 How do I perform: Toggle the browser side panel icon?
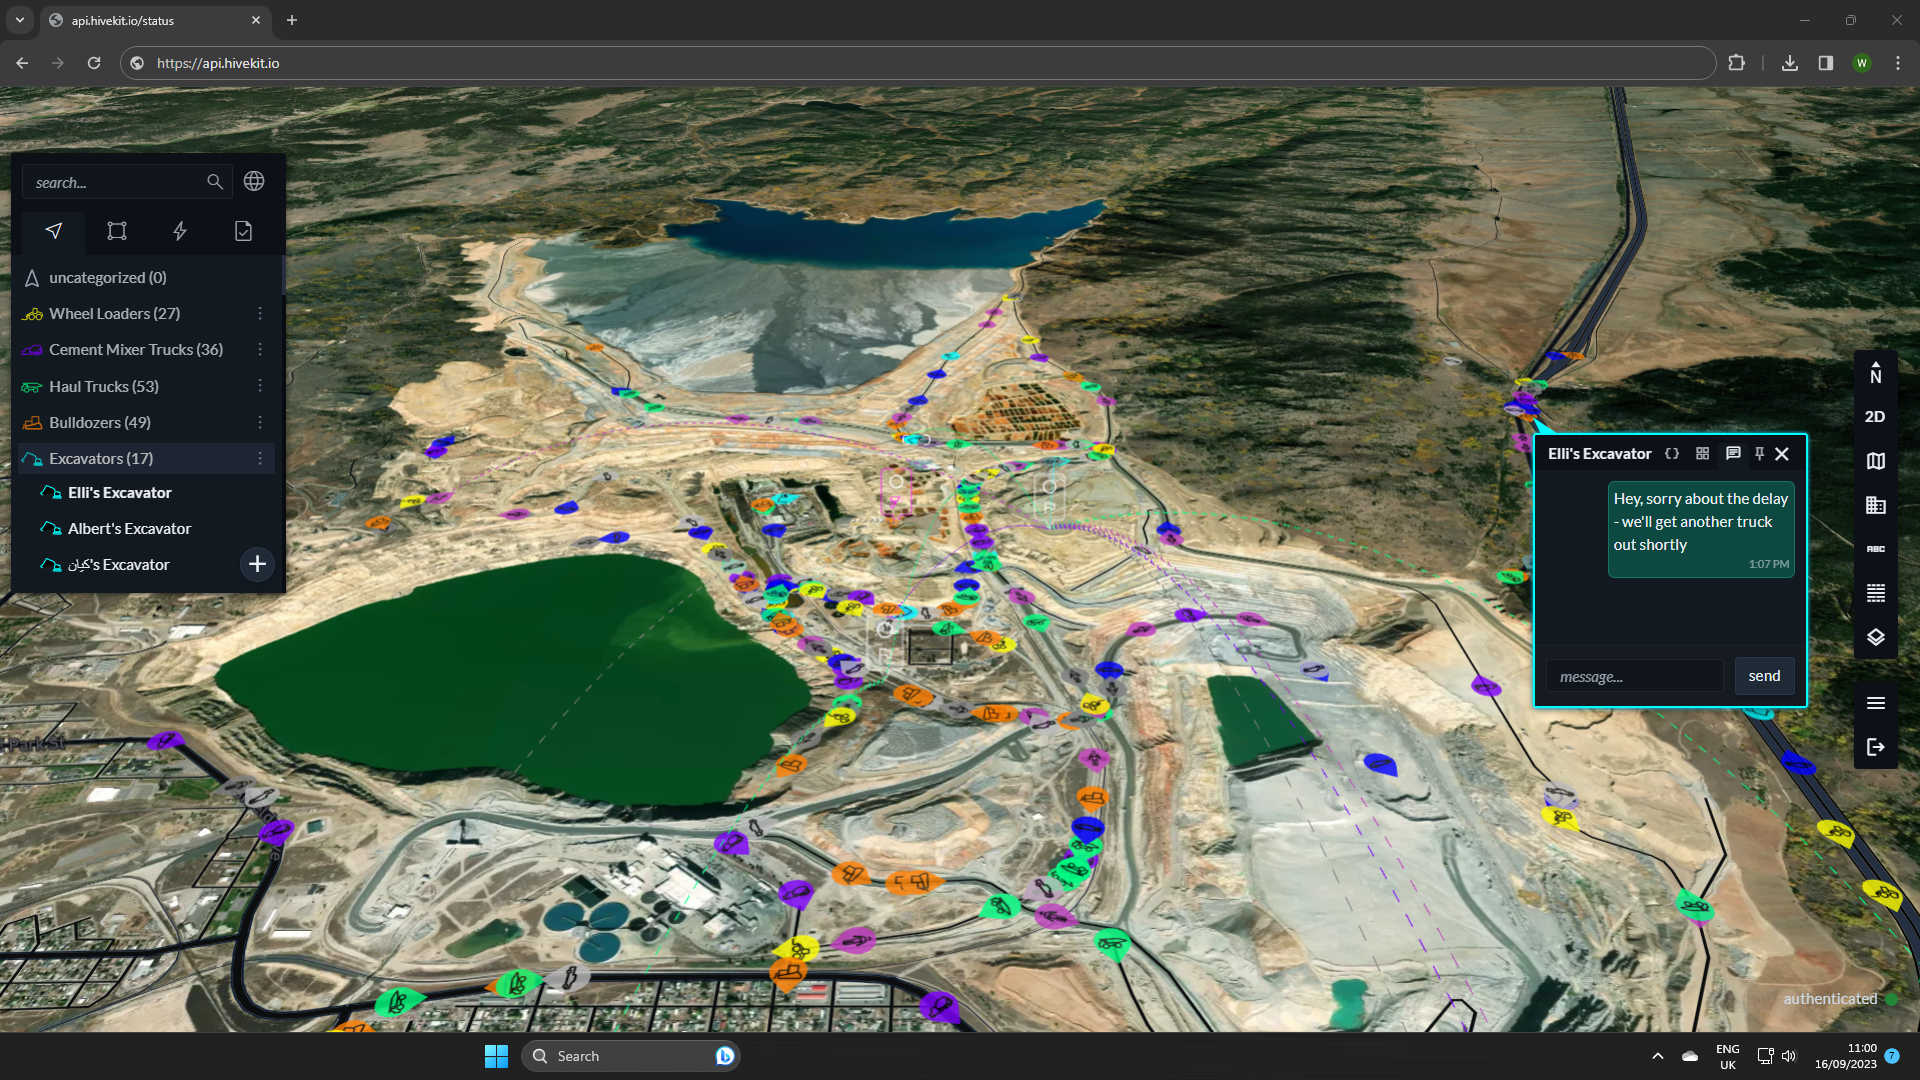pyautogui.click(x=1826, y=63)
